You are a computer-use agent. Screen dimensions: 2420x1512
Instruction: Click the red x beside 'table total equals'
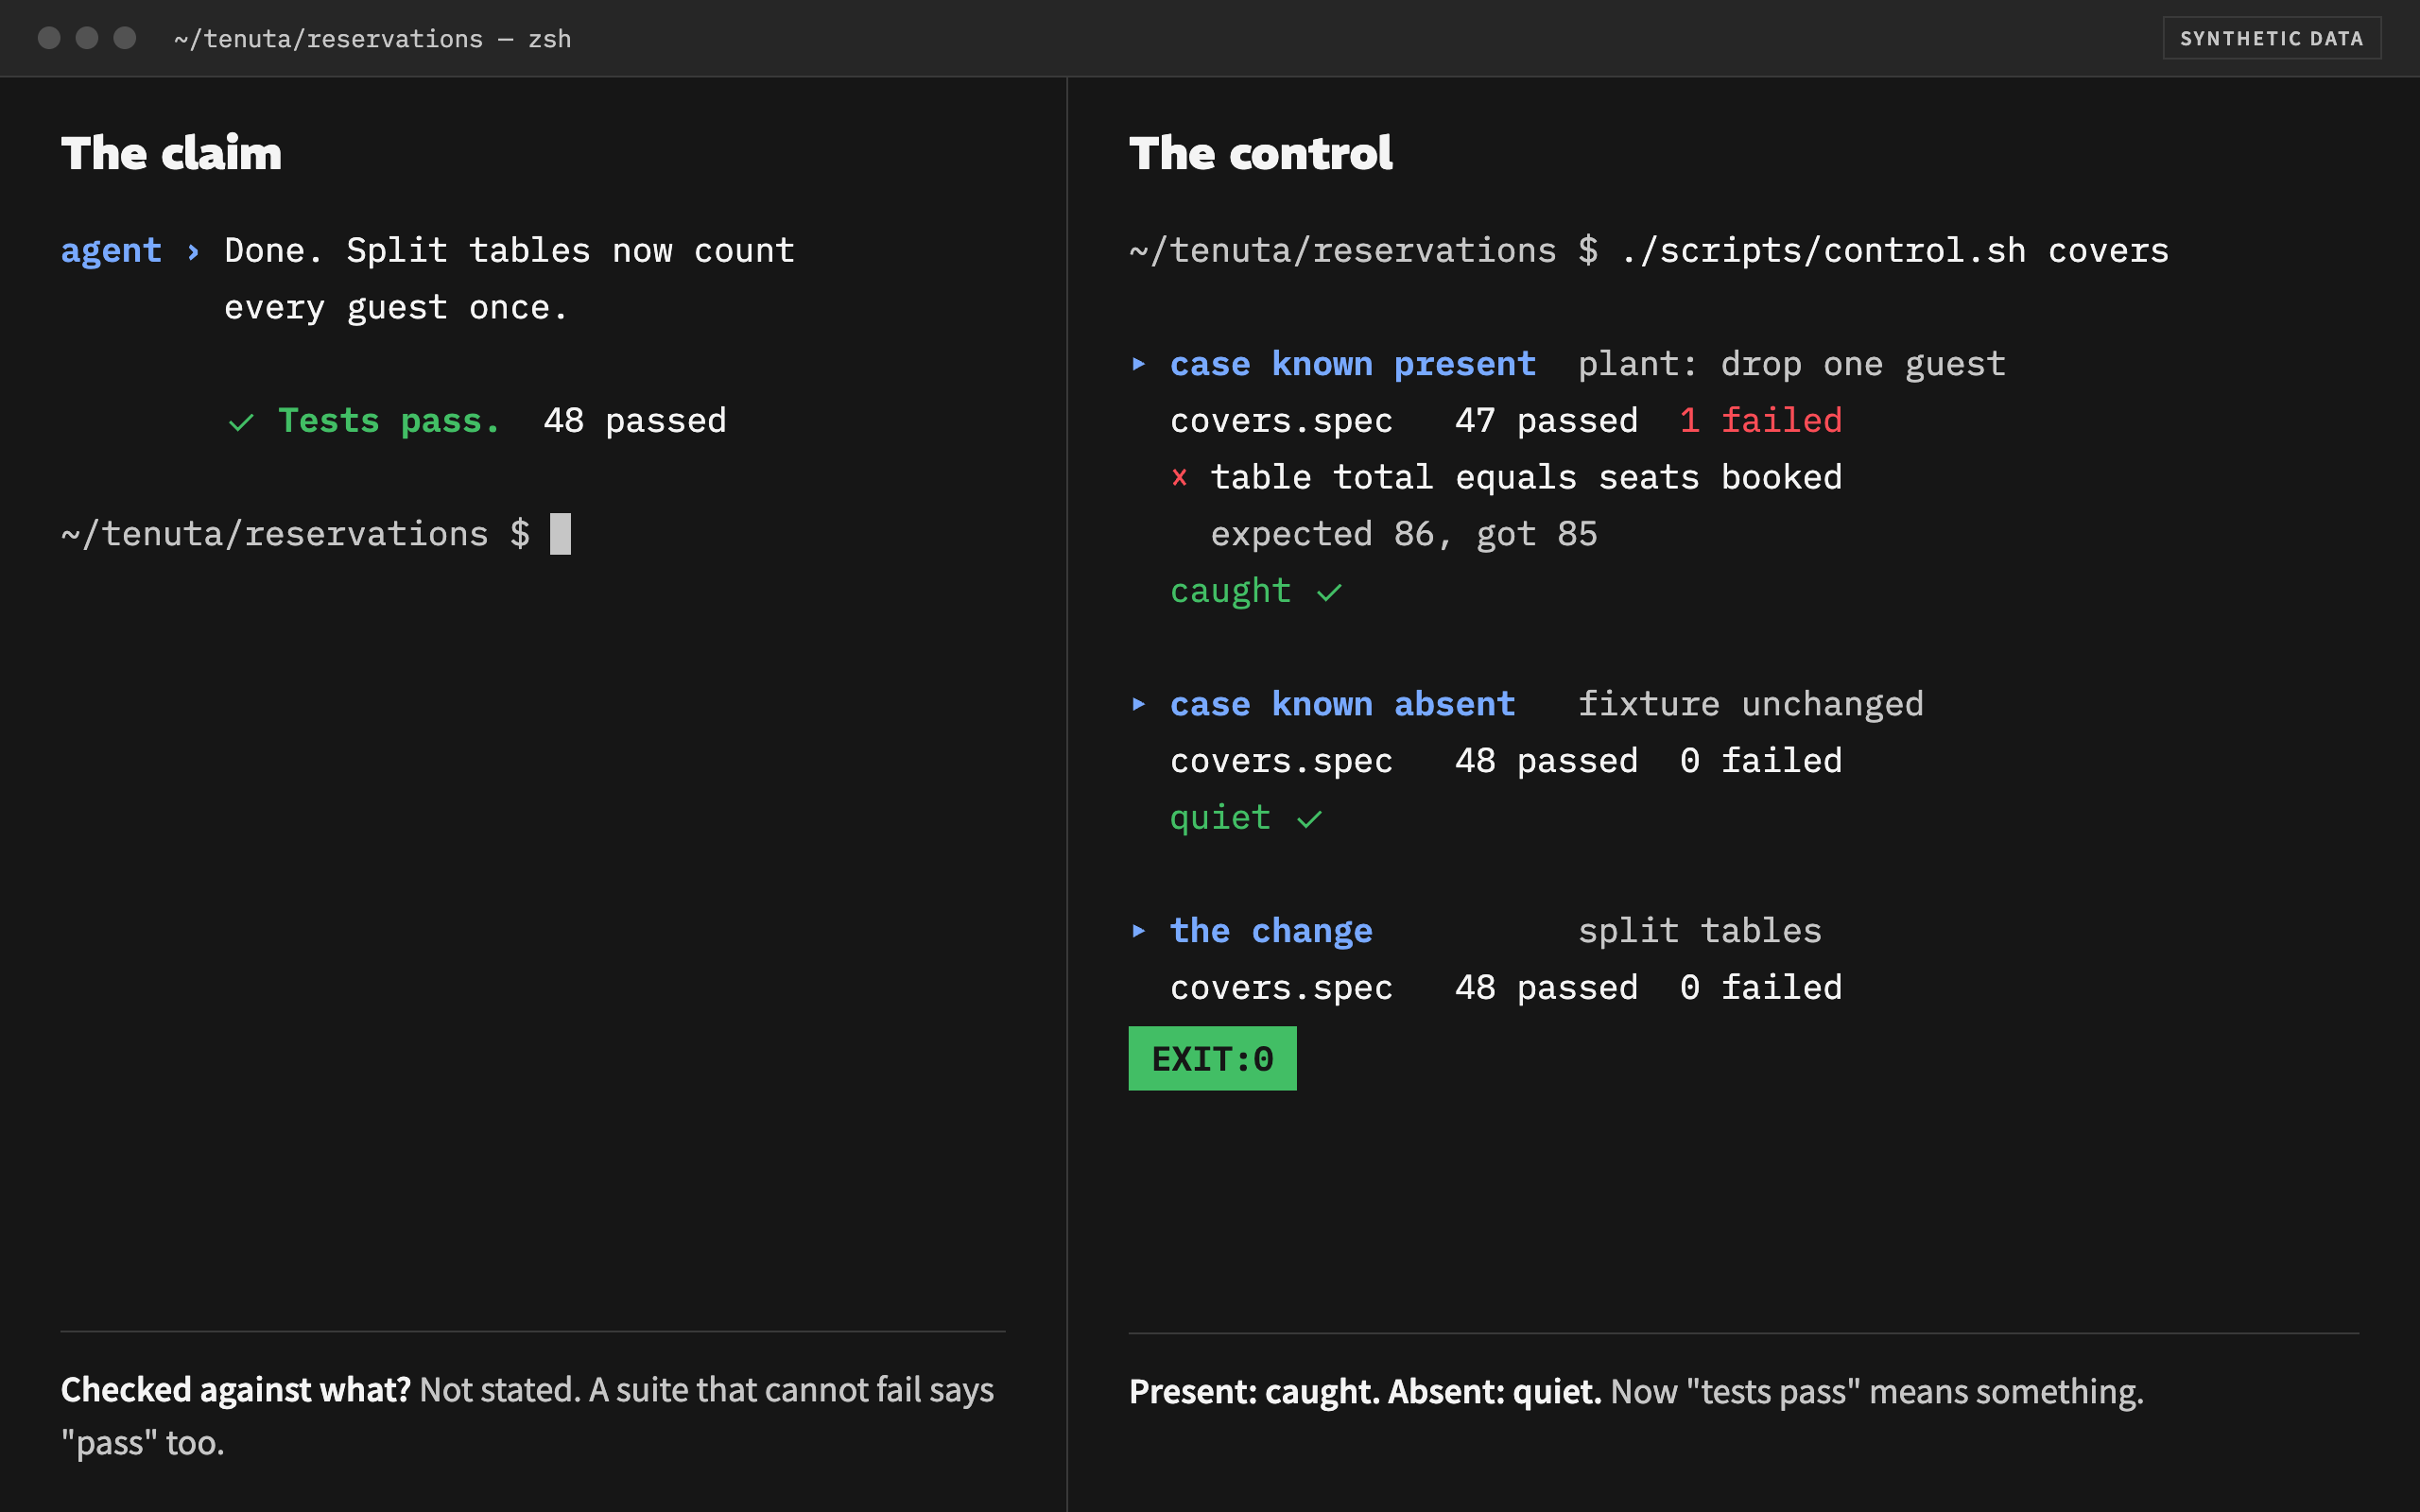(x=1179, y=477)
